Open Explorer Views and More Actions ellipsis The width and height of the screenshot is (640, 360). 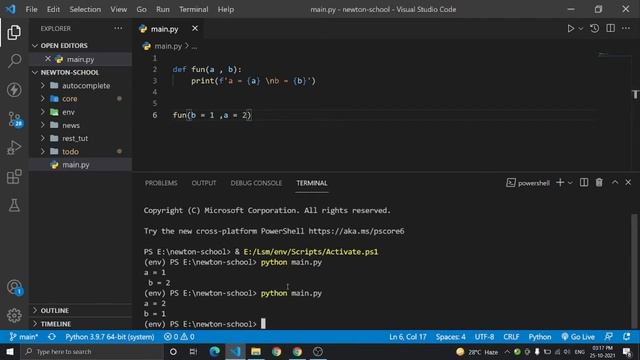(118, 28)
